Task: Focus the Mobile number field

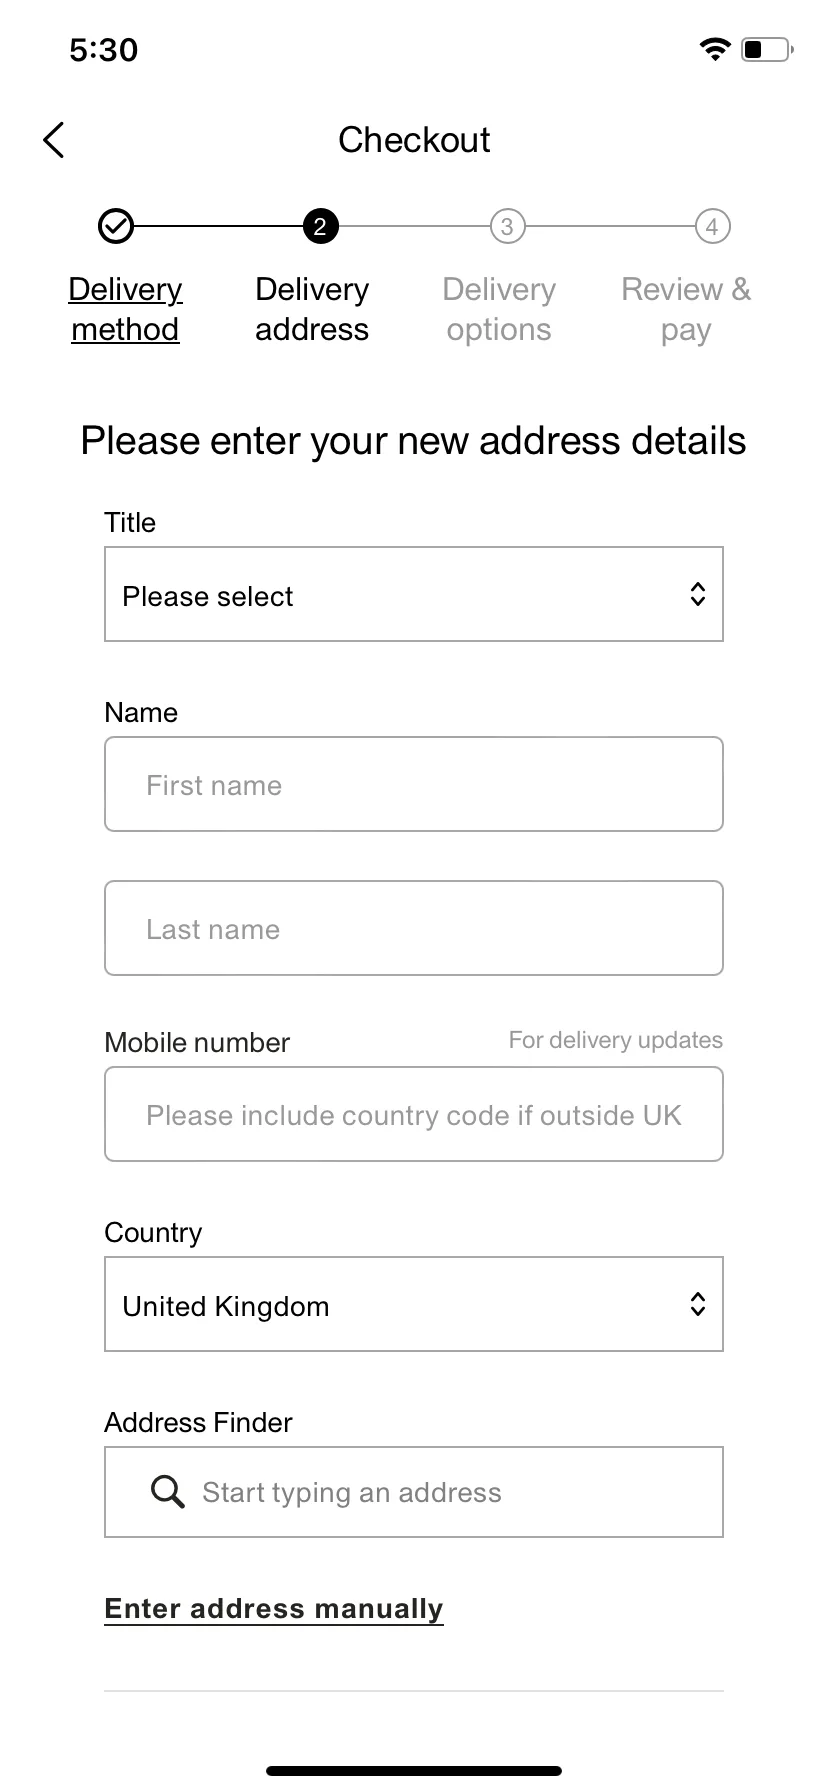Action: click(414, 1114)
